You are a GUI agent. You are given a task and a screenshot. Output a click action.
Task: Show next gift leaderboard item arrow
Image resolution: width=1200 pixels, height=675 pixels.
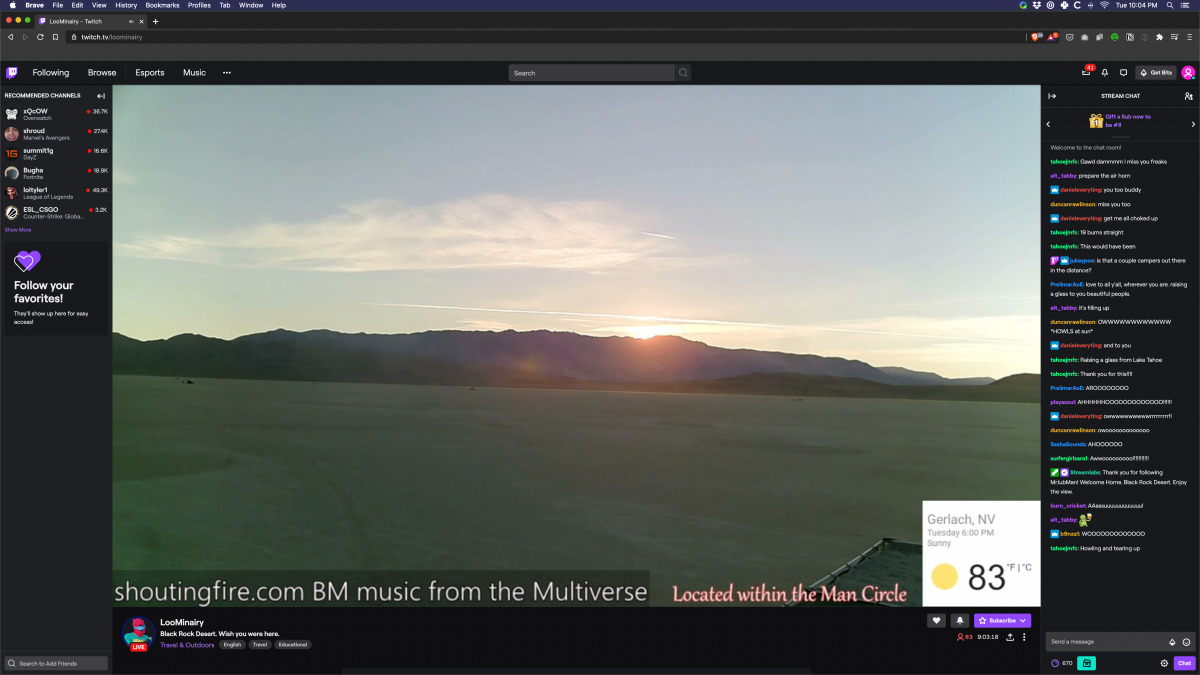coord(1193,124)
